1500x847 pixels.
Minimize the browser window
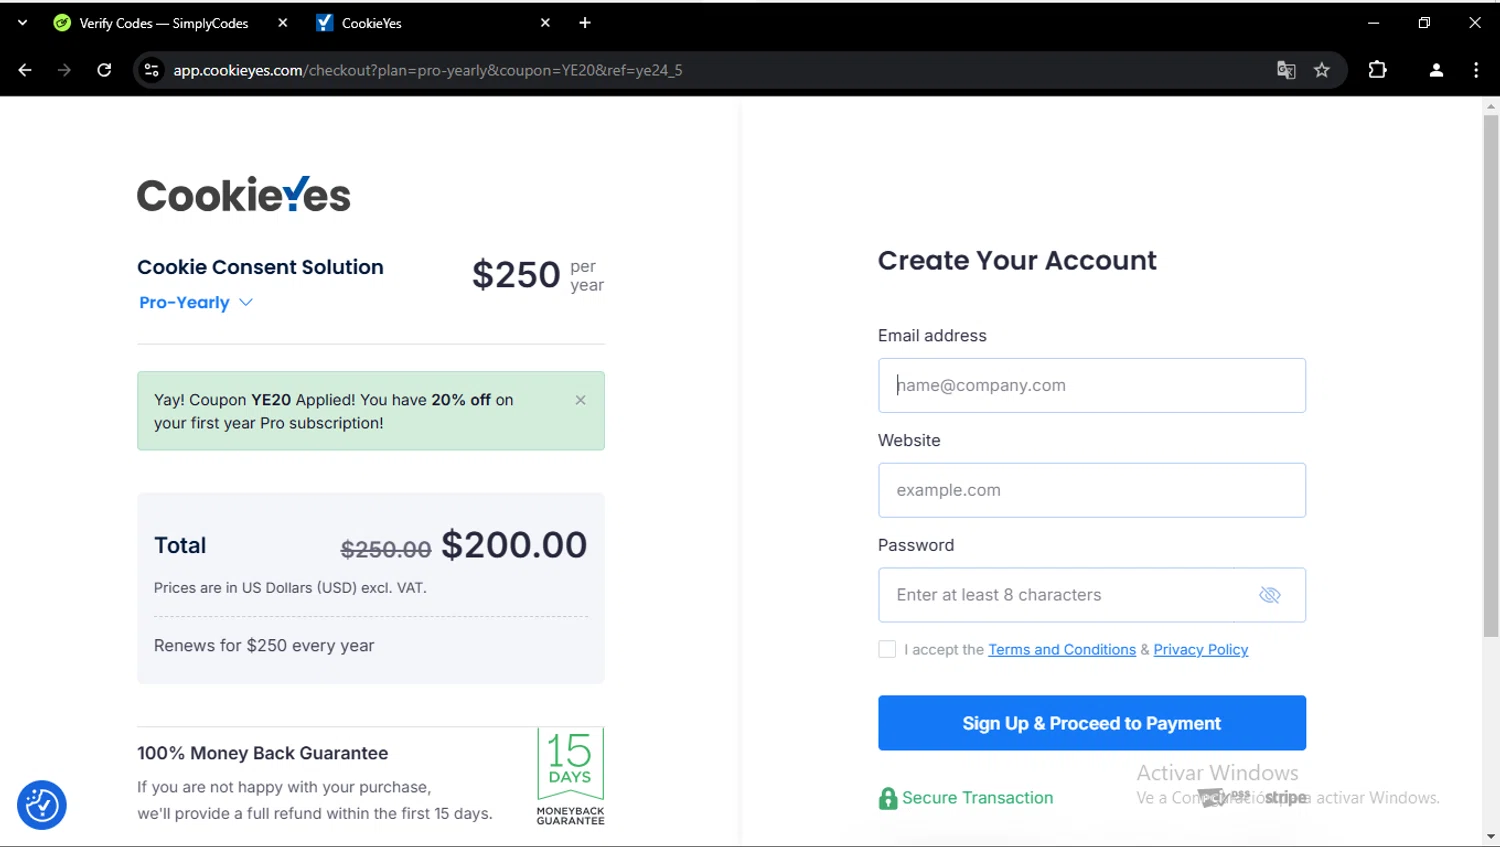[1373, 22]
